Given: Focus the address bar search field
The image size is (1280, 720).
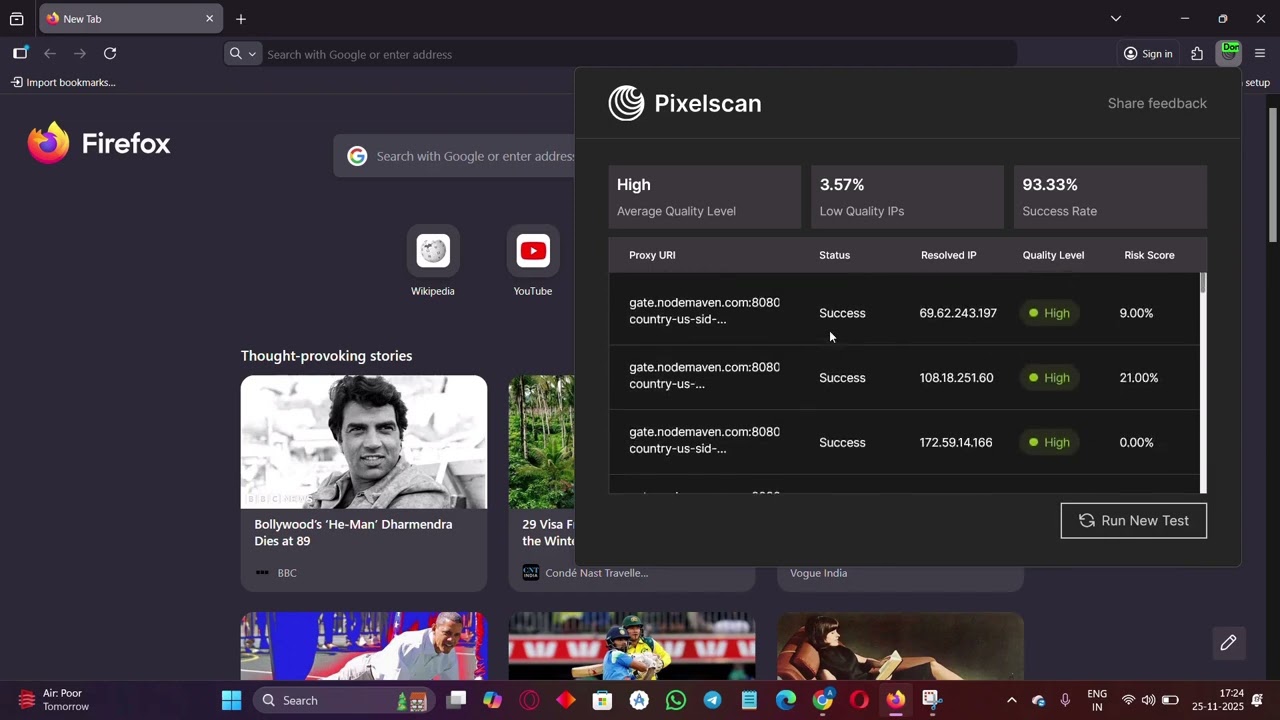Looking at the screenshot, I should [638, 54].
